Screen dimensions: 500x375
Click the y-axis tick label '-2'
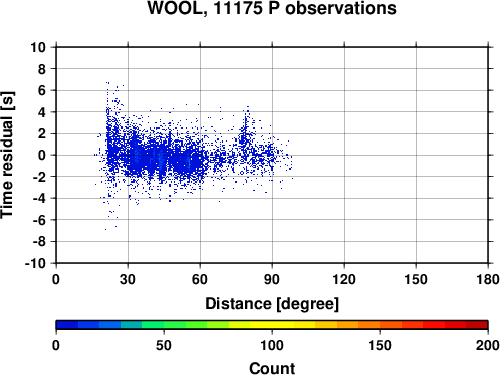click(x=39, y=177)
